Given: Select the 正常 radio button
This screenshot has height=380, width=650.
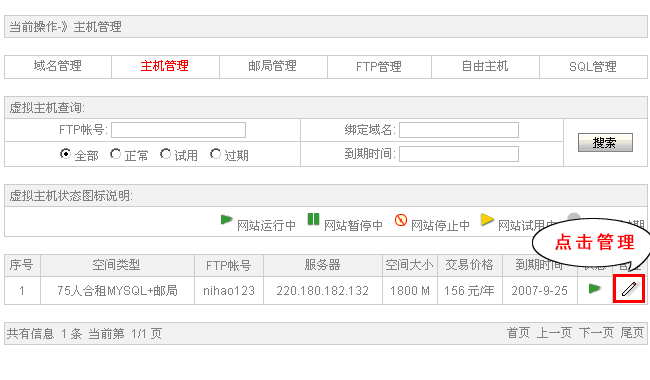Looking at the screenshot, I should [115, 154].
